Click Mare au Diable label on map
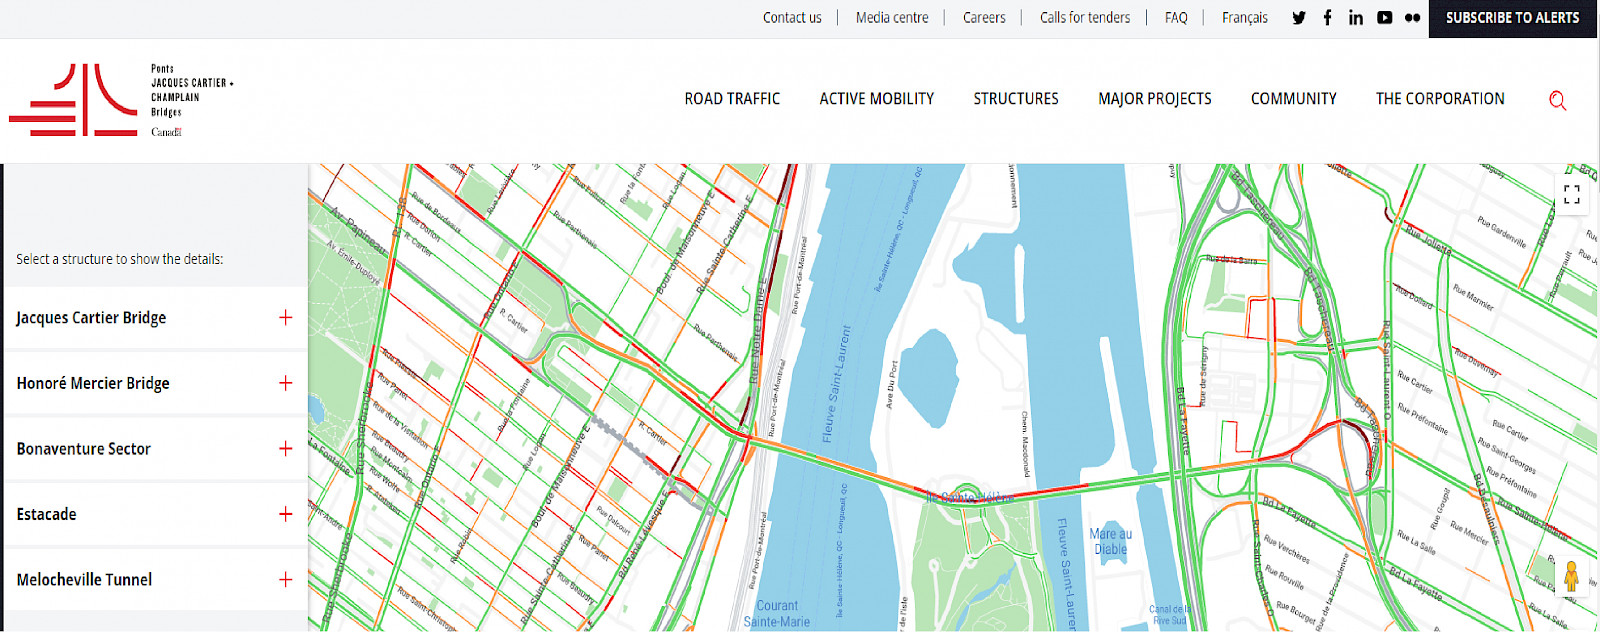This screenshot has width=1600, height=632. 1111,541
